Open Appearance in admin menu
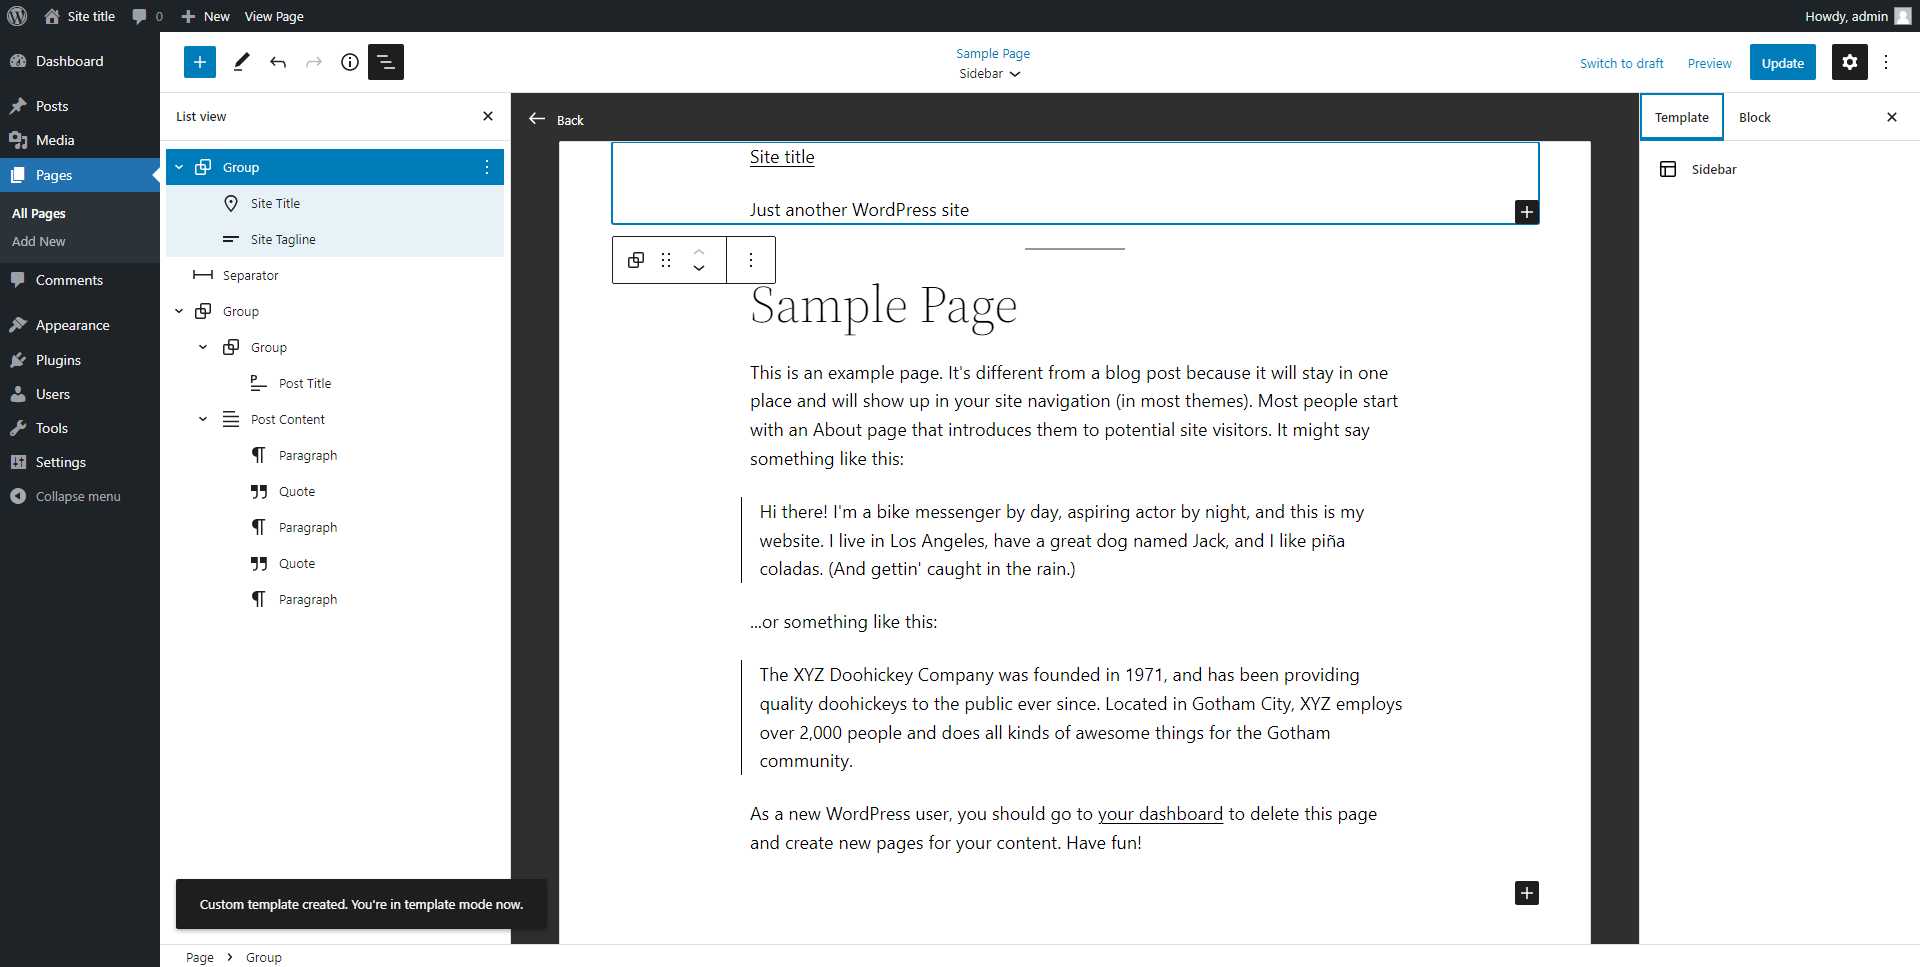Image resolution: width=1920 pixels, height=967 pixels. 72,325
